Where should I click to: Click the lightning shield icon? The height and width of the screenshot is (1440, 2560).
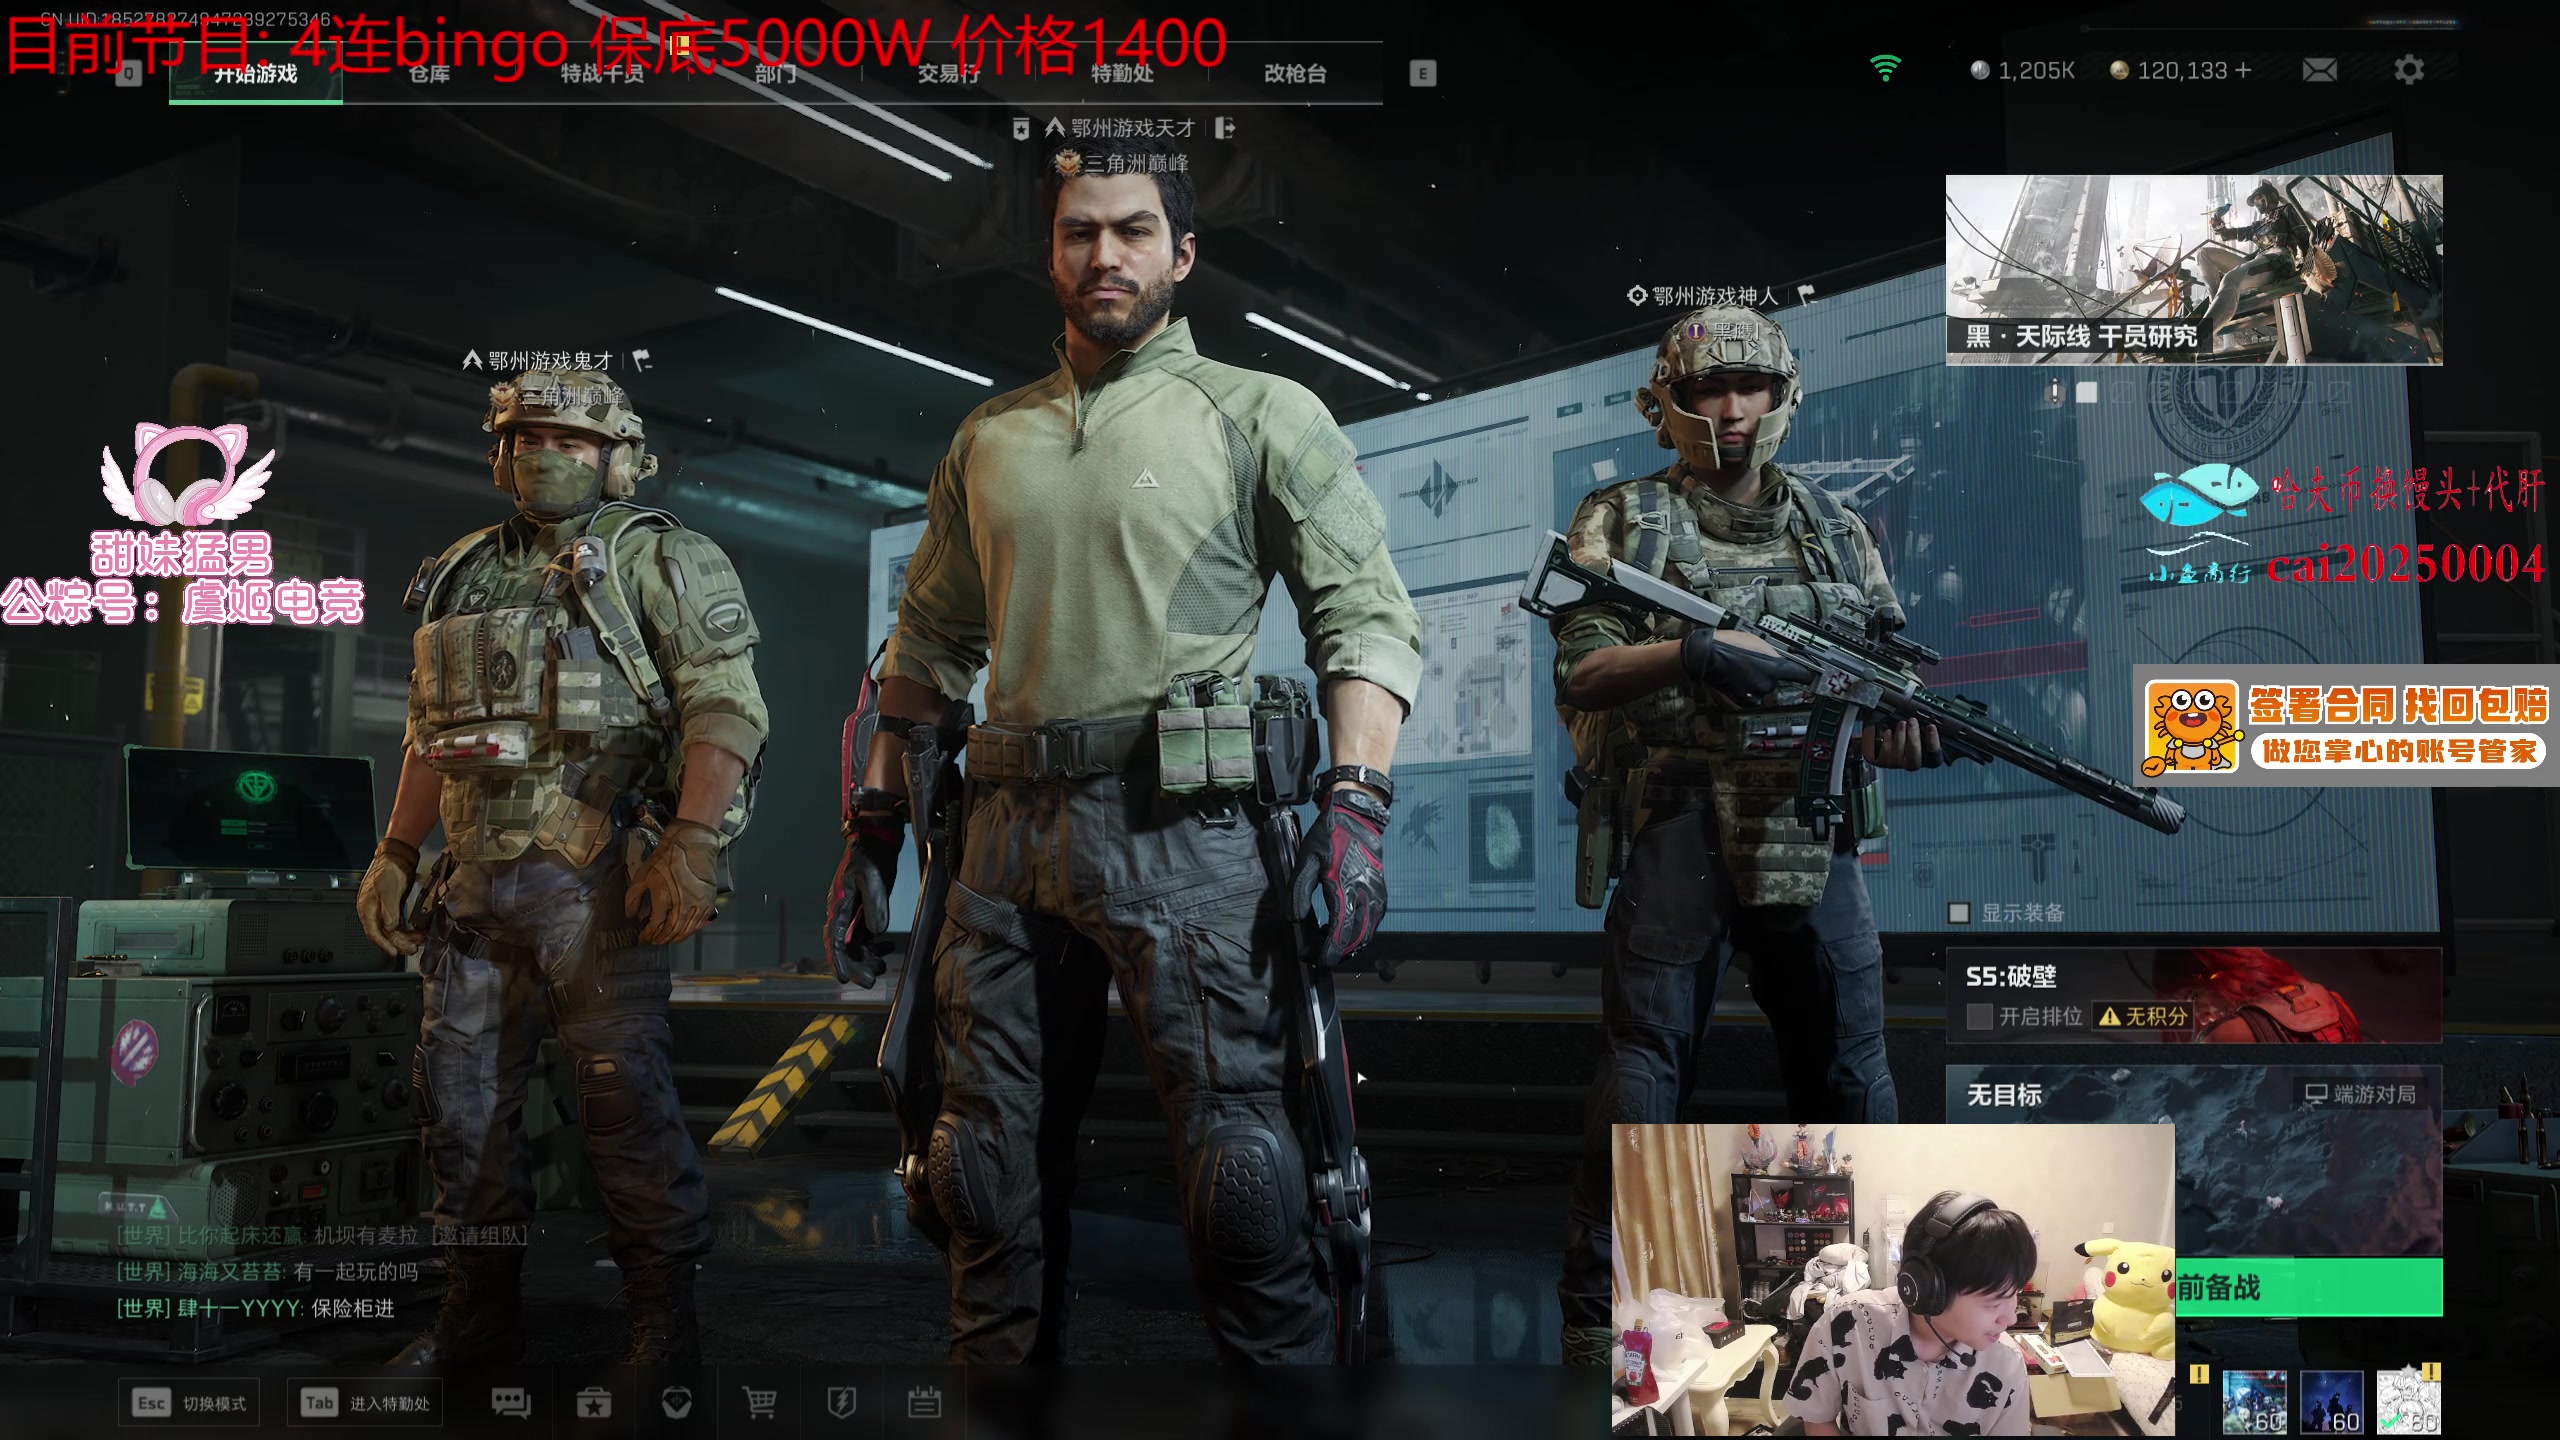coord(842,1403)
